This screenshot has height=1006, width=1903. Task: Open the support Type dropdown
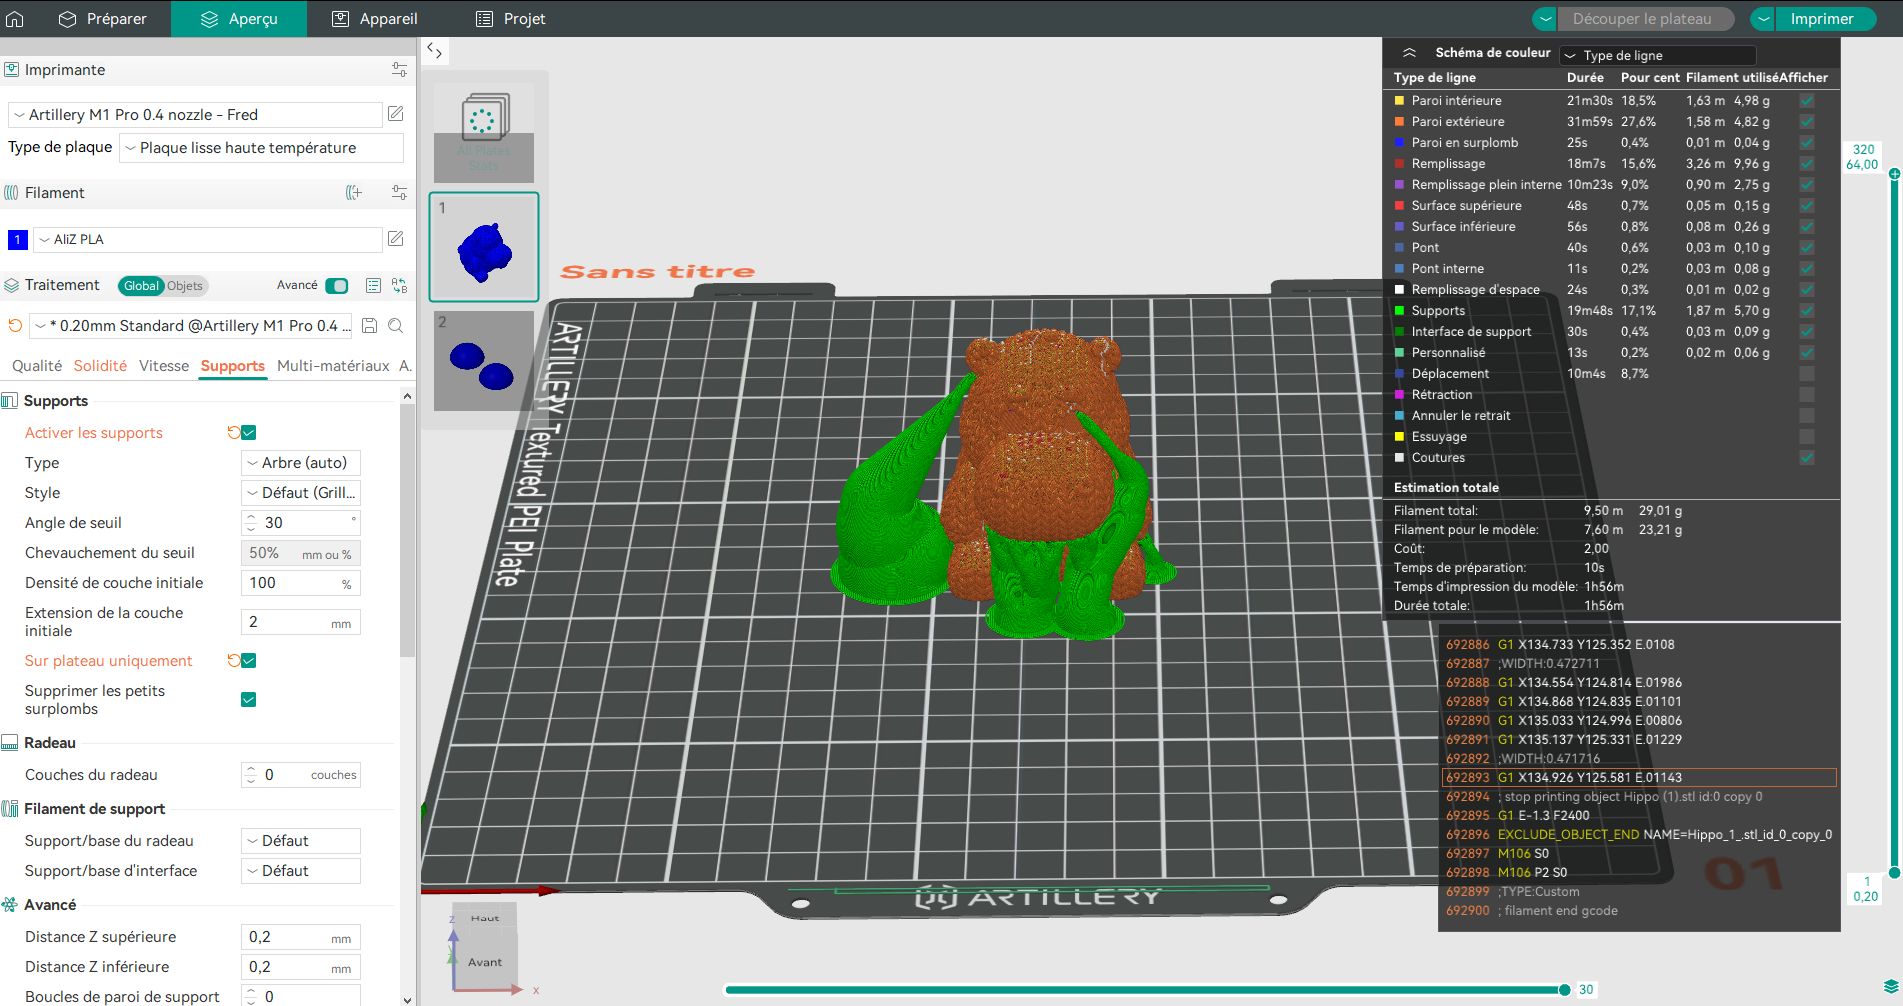point(301,463)
